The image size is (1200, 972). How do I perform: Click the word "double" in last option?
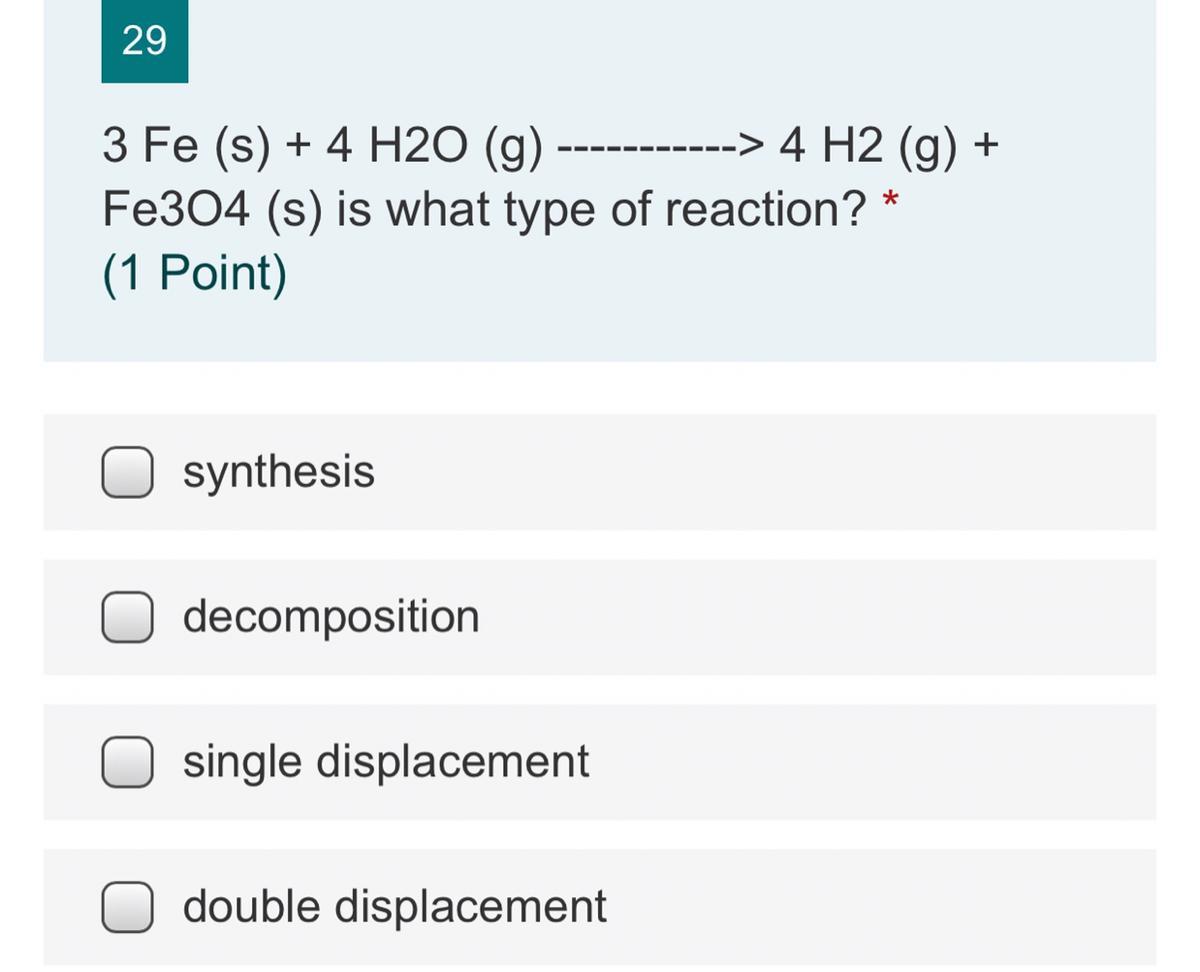tap(251, 907)
